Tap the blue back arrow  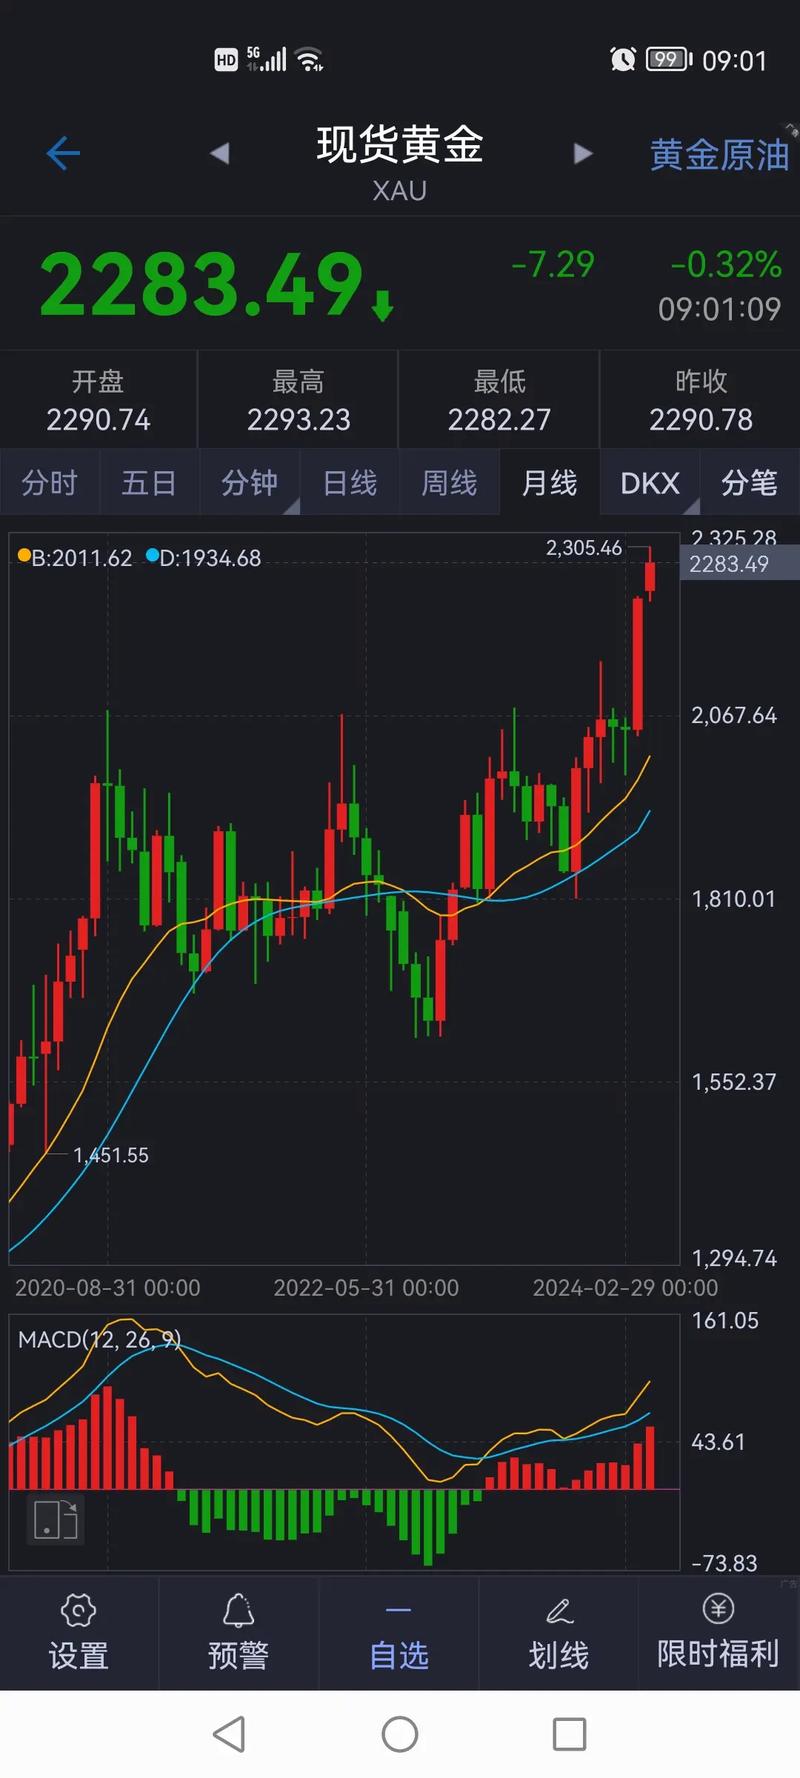coord(63,153)
